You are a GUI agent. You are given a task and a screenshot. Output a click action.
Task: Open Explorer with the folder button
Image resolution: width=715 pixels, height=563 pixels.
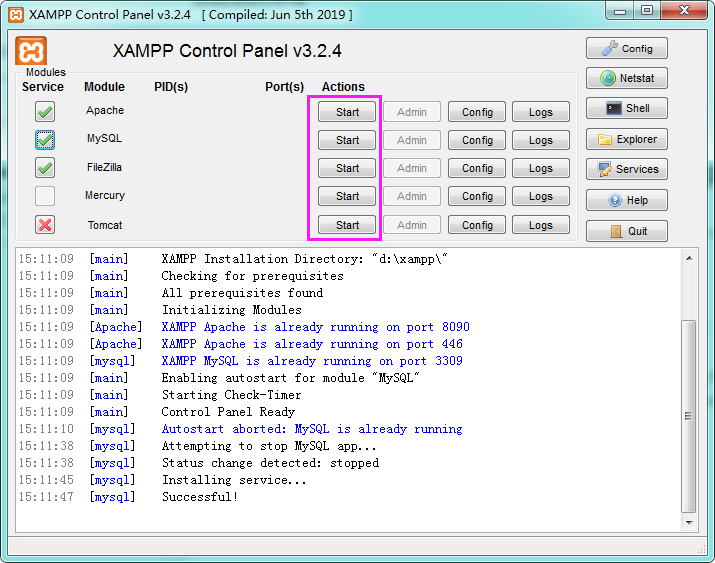tap(627, 139)
